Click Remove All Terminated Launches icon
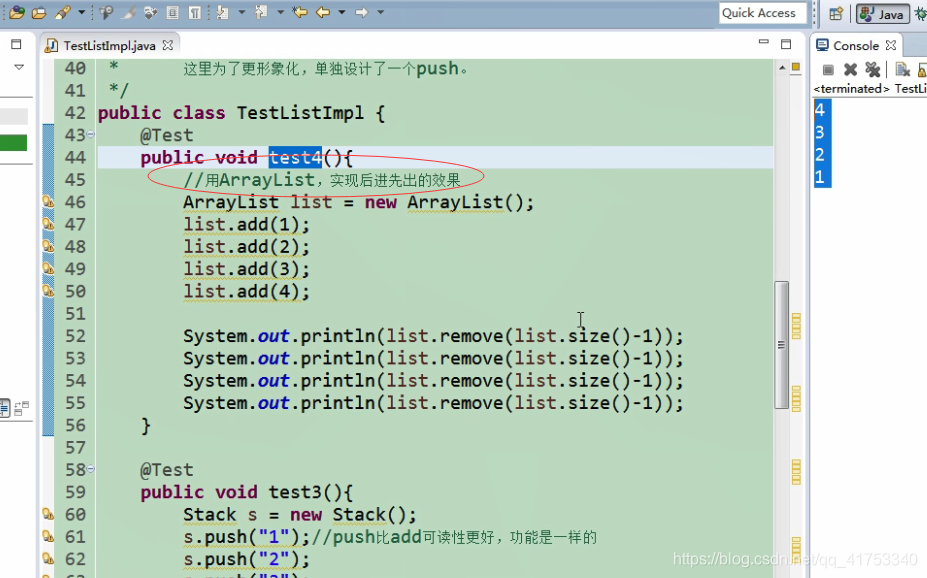927x578 pixels. pyautogui.click(x=873, y=70)
